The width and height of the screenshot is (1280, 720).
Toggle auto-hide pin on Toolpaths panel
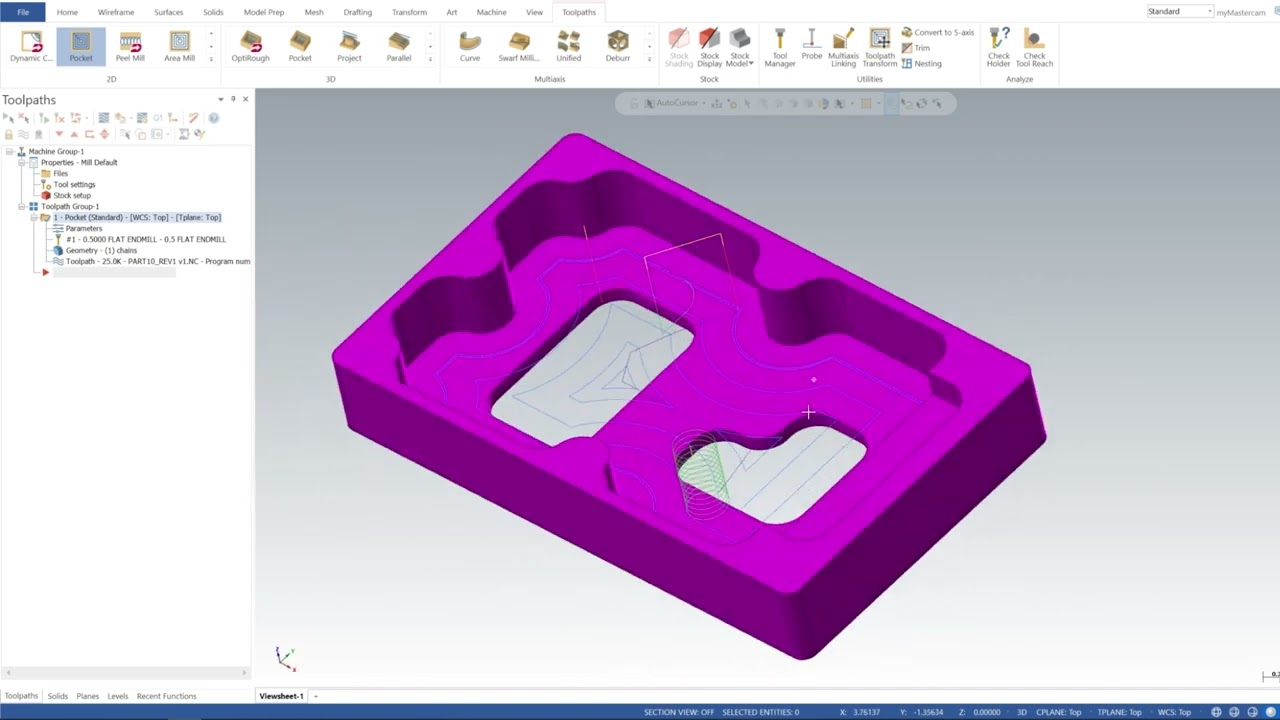pos(233,99)
